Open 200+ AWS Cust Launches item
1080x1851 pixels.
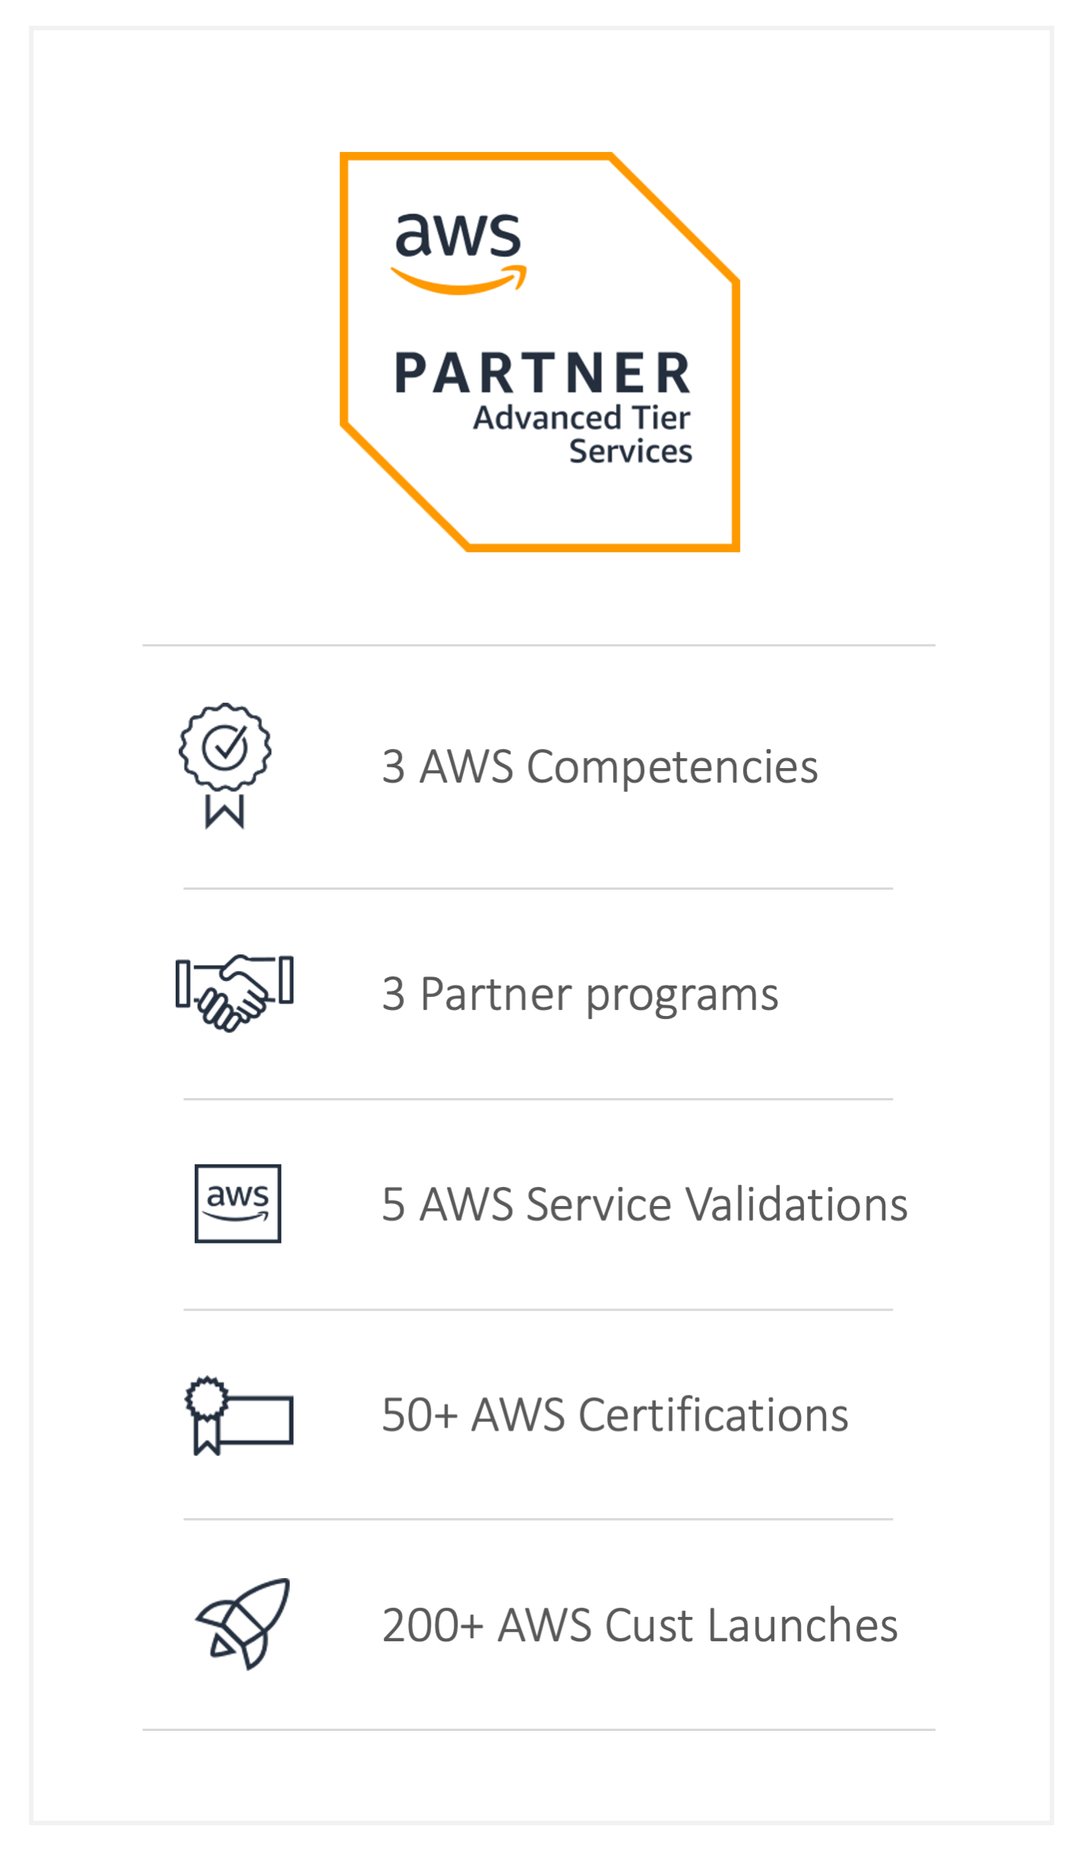tap(640, 1625)
